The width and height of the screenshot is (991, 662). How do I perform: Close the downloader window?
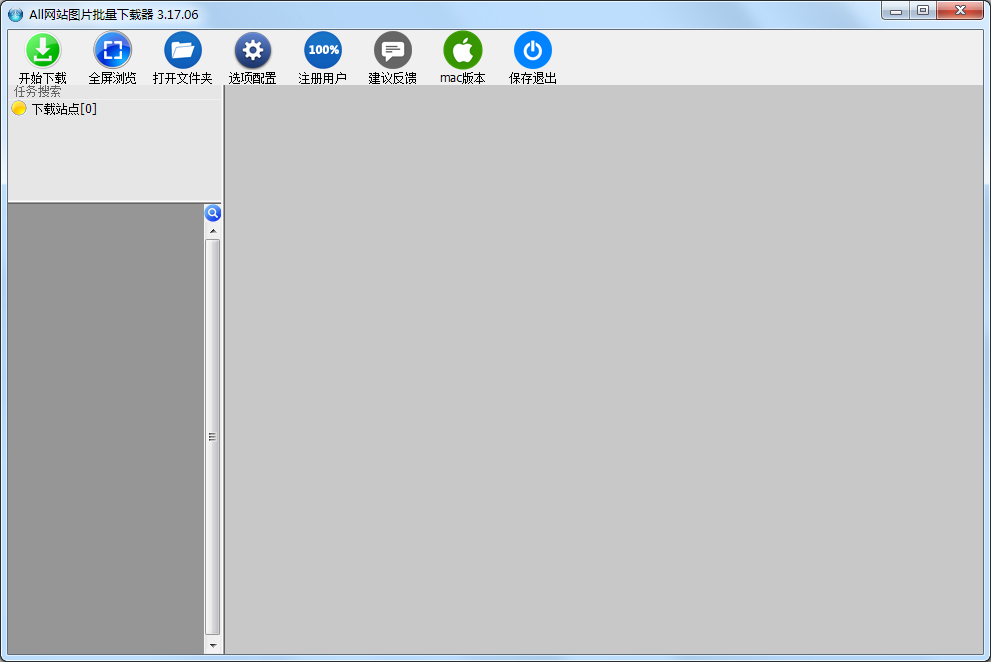click(960, 11)
